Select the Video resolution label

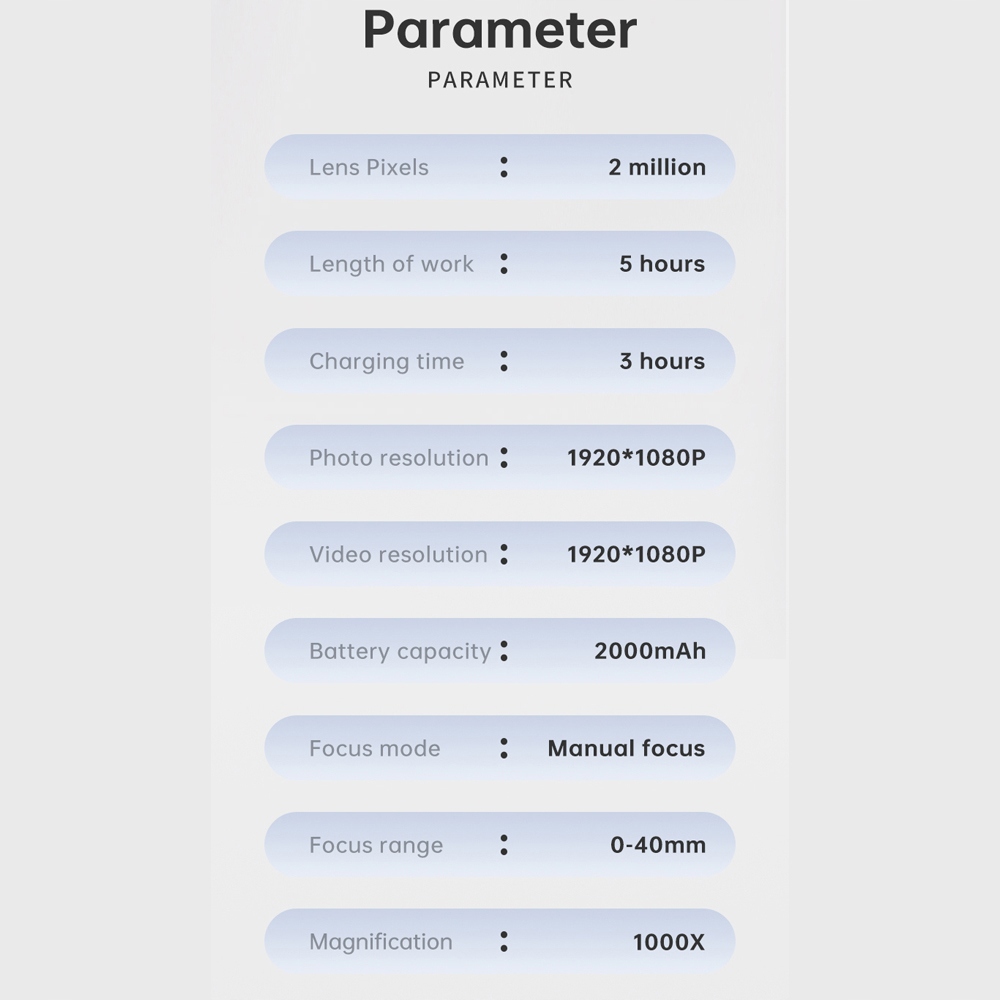click(398, 554)
